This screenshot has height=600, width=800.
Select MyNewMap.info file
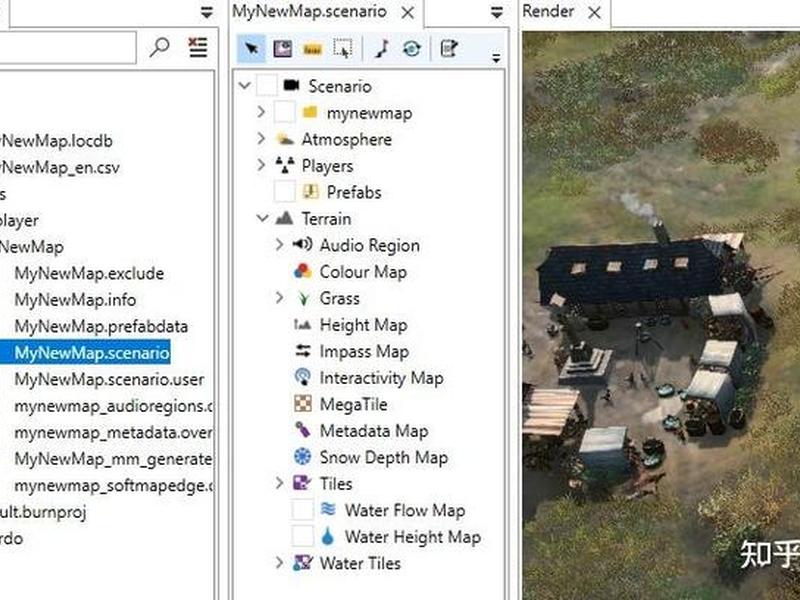click(75, 300)
